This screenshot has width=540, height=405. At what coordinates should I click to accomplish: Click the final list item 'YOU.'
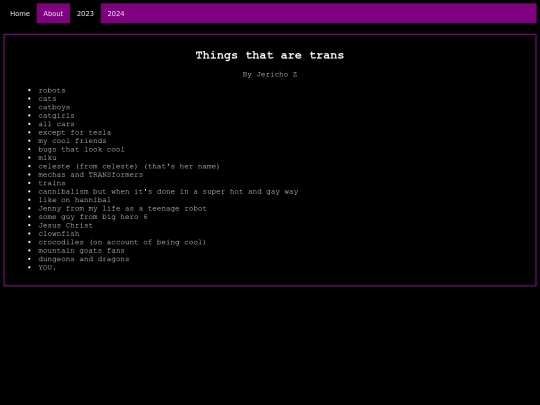coord(47,268)
